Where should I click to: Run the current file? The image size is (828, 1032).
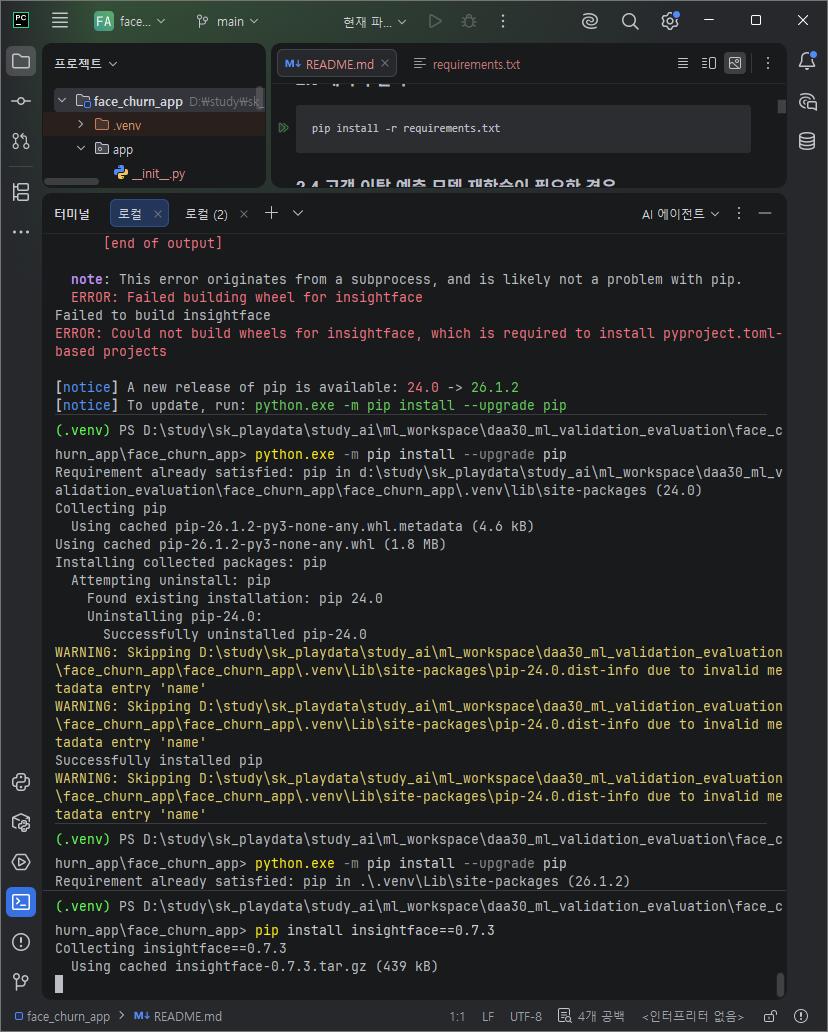pos(435,21)
